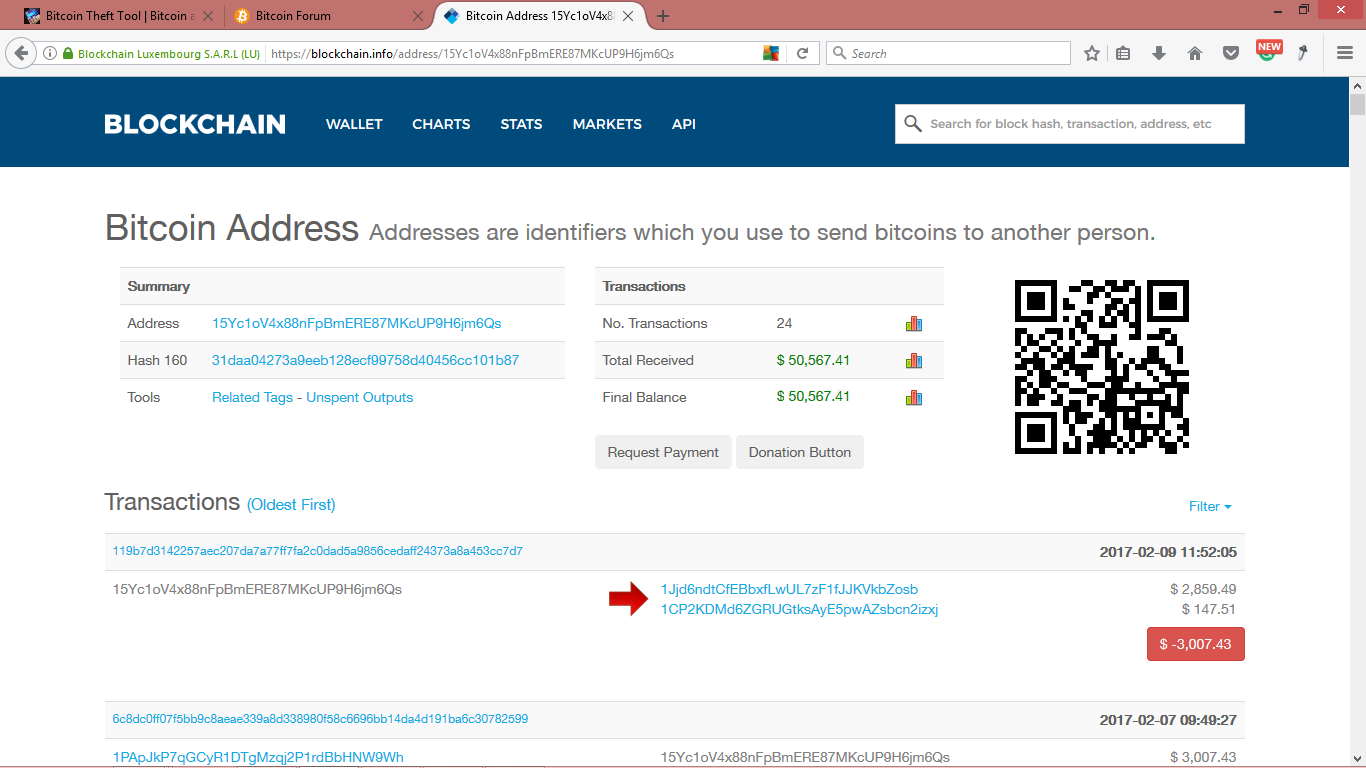Click the Donation Button button

800,452
